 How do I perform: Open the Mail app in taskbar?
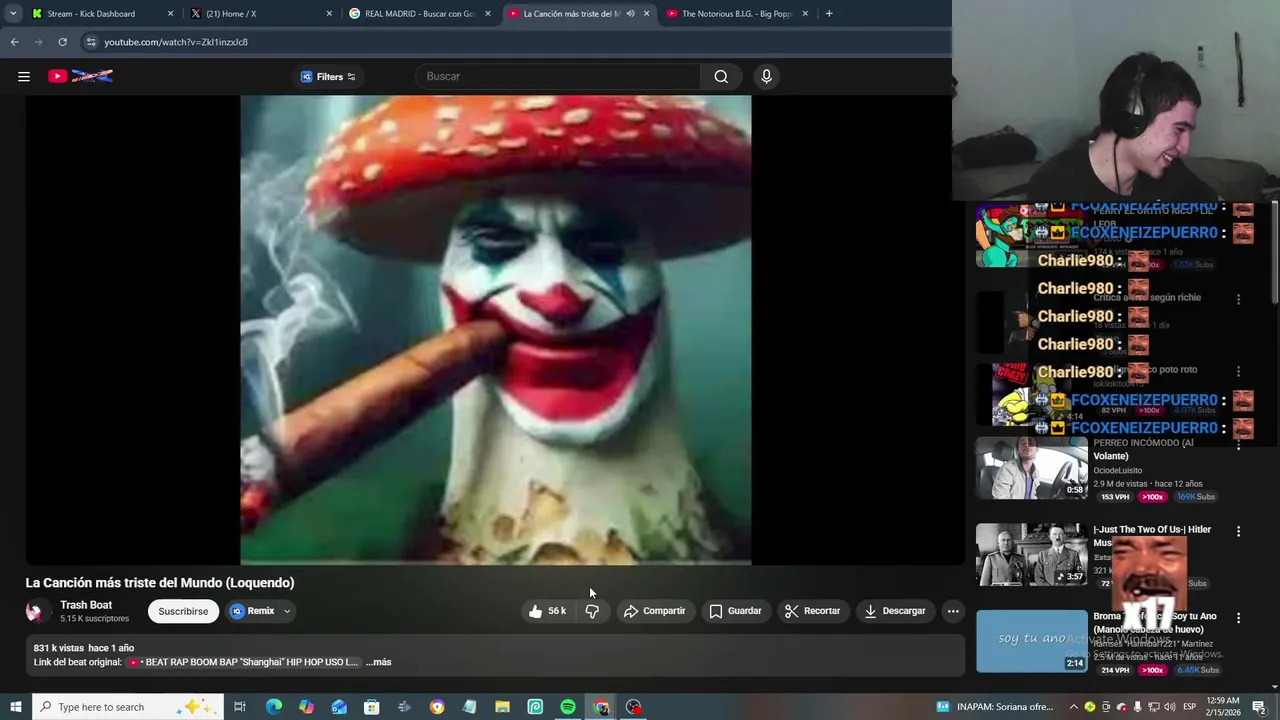339,707
